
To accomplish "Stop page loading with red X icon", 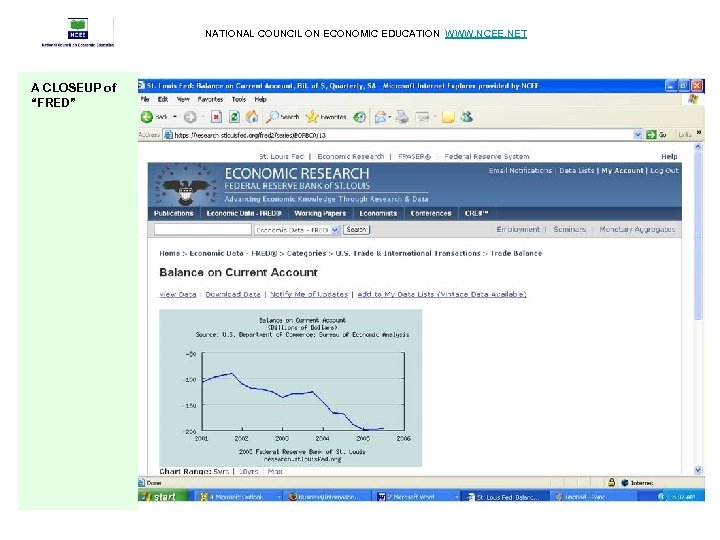I will click(x=216, y=117).
